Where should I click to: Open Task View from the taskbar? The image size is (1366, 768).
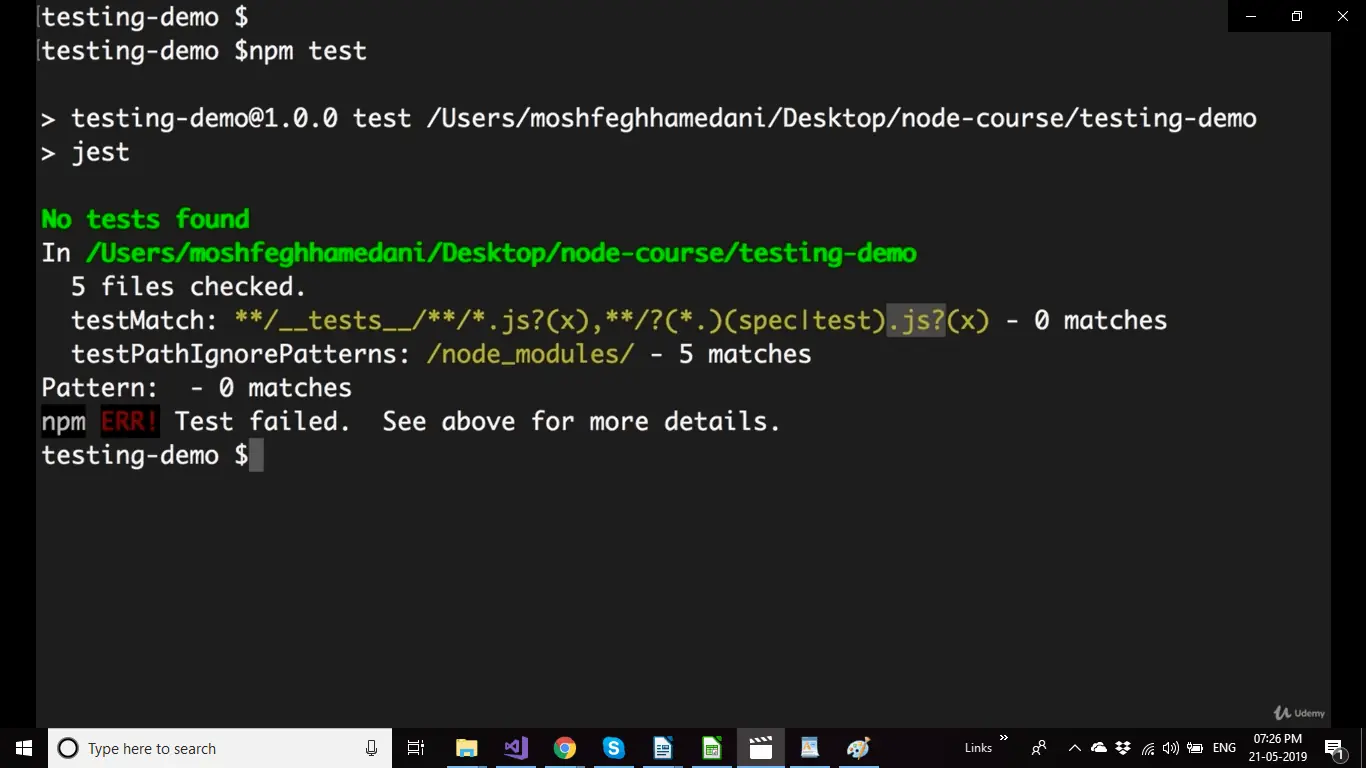[416, 748]
